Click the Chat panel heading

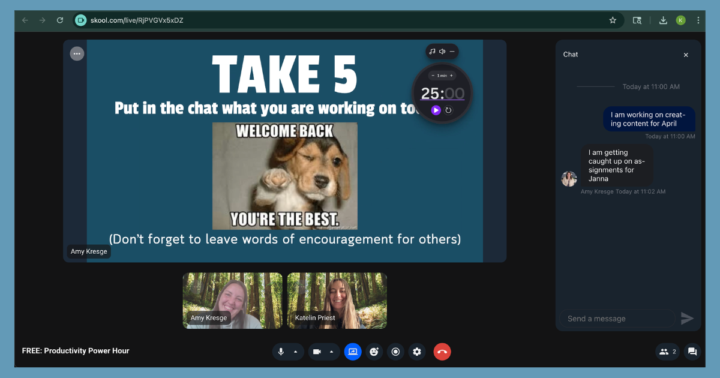[x=570, y=54]
